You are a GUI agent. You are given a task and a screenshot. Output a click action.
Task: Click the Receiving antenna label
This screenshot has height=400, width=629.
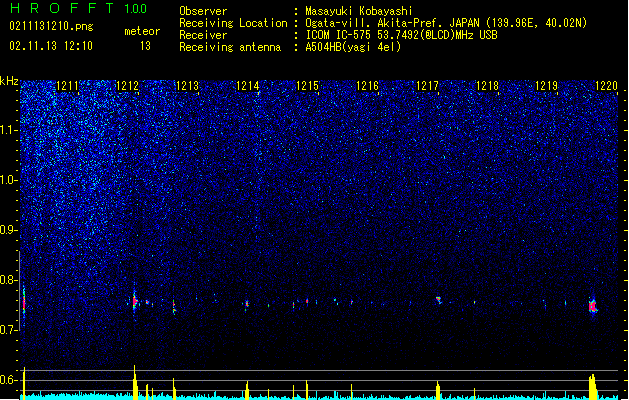(x=230, y=47)
